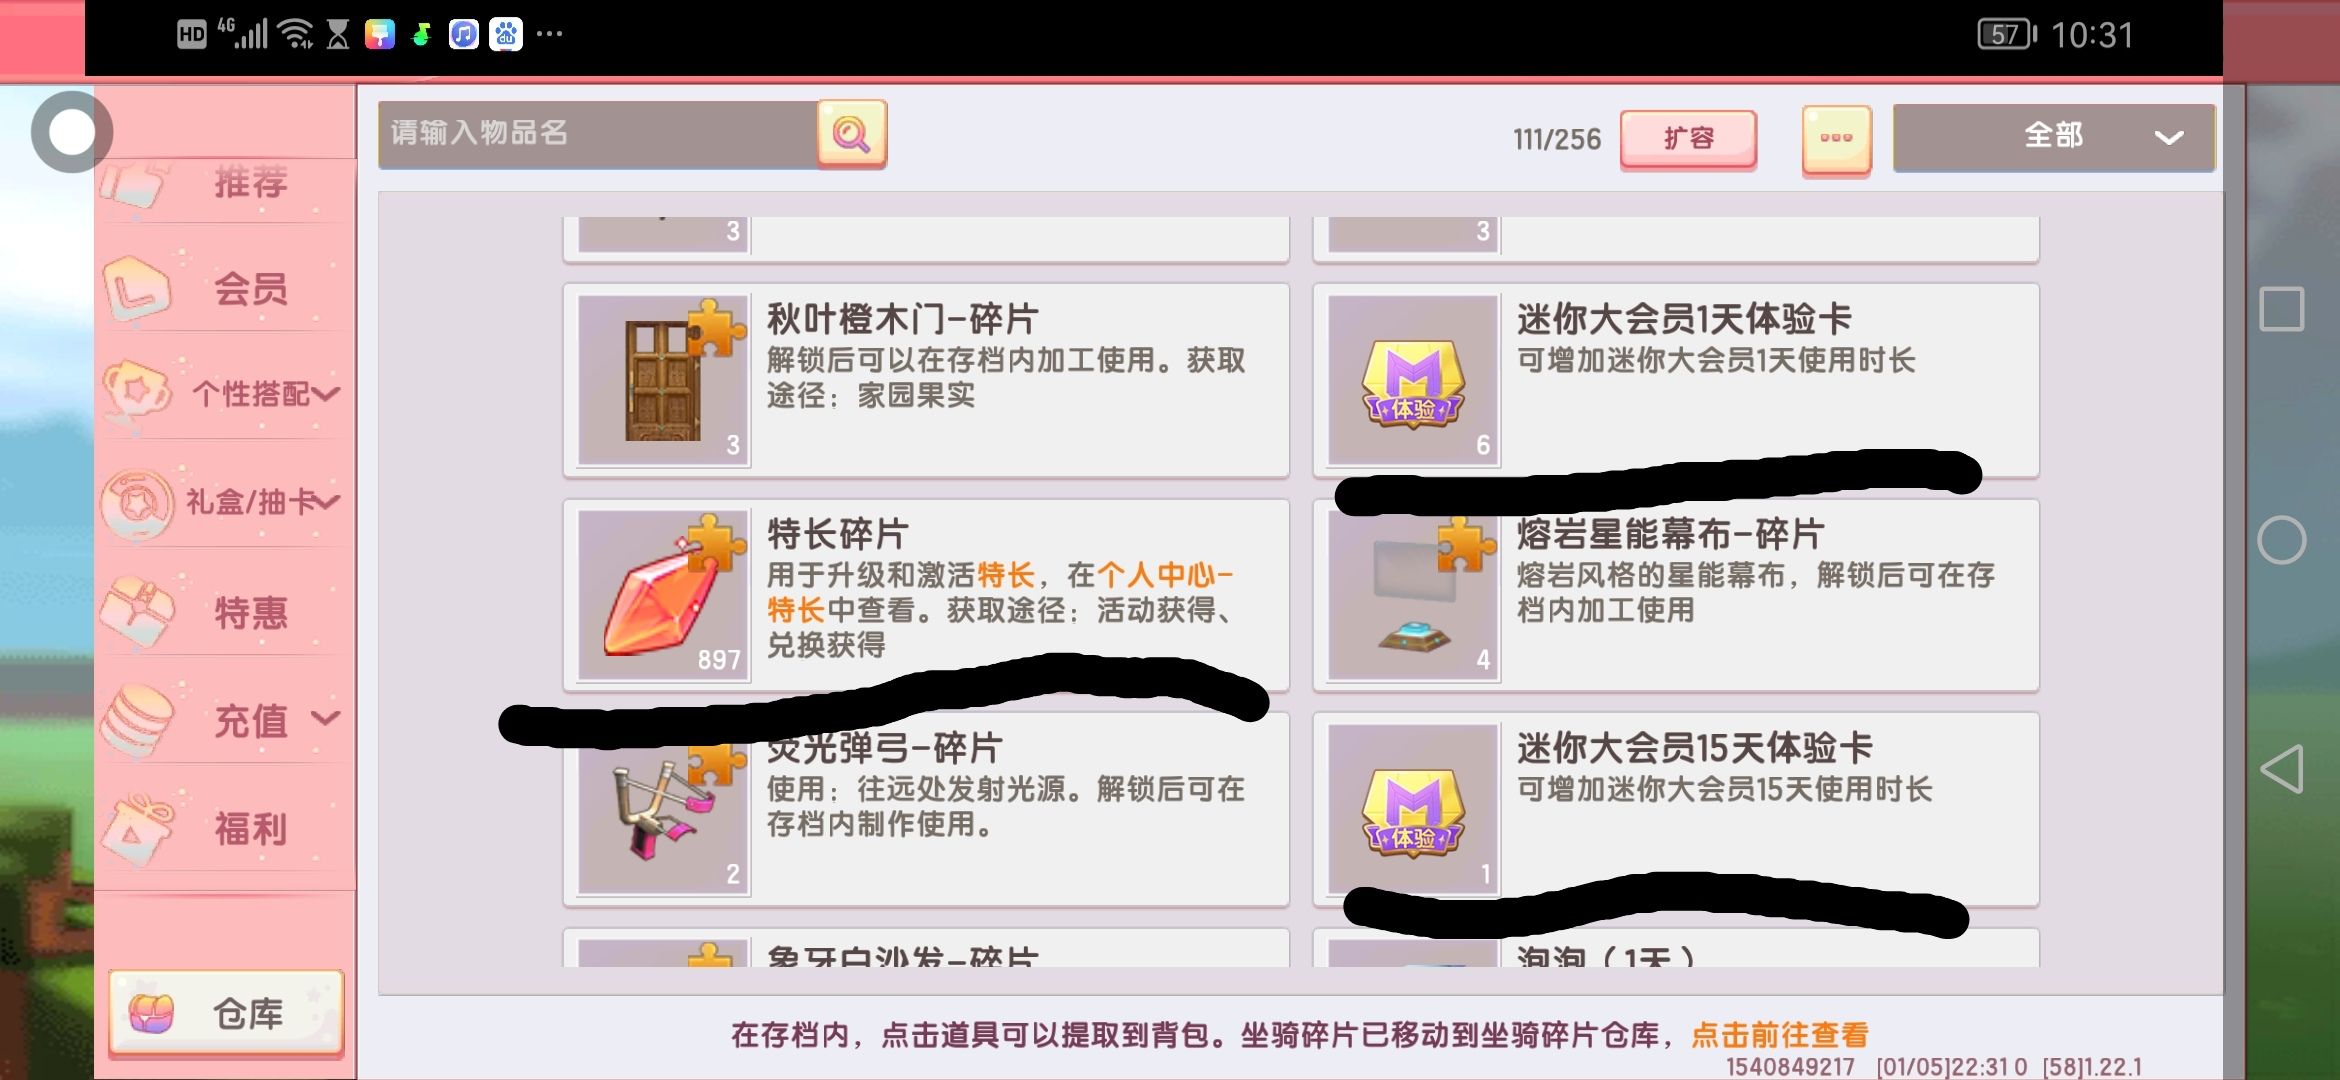
Task: Select the 特长碎片 red crystal icon
Action: point(664,595)
